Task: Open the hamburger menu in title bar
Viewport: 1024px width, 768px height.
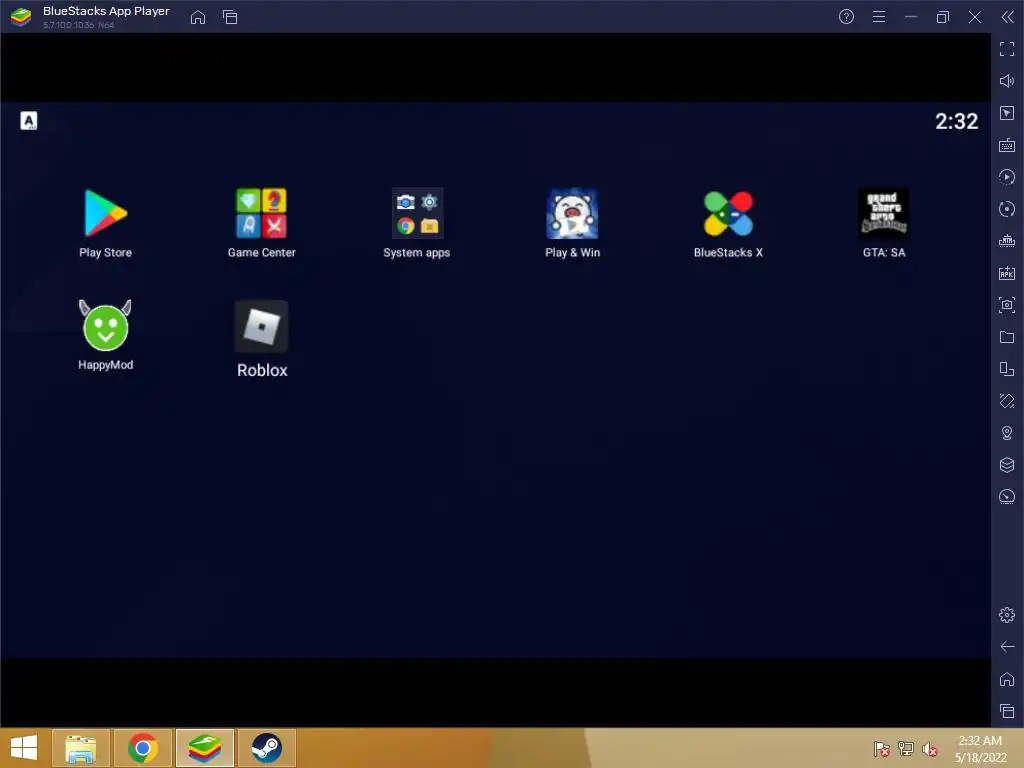Action: coord(879,17)
